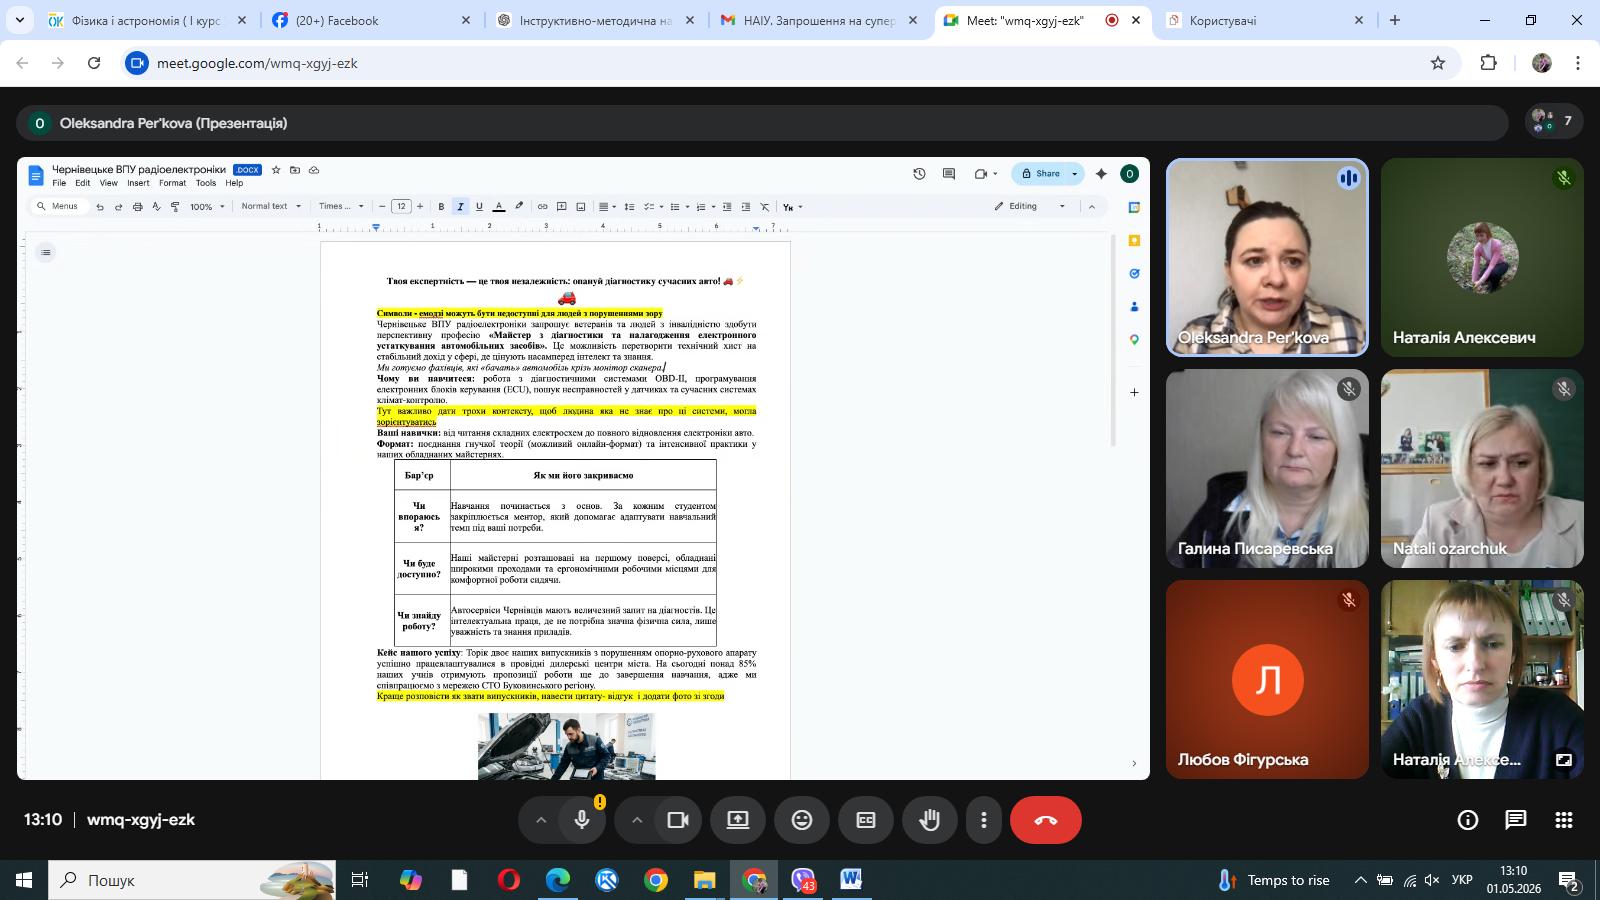The width and height of the screenshot is (1600, 900).
Task: Start presenting with the share screen icon
Action: point(737,820)
